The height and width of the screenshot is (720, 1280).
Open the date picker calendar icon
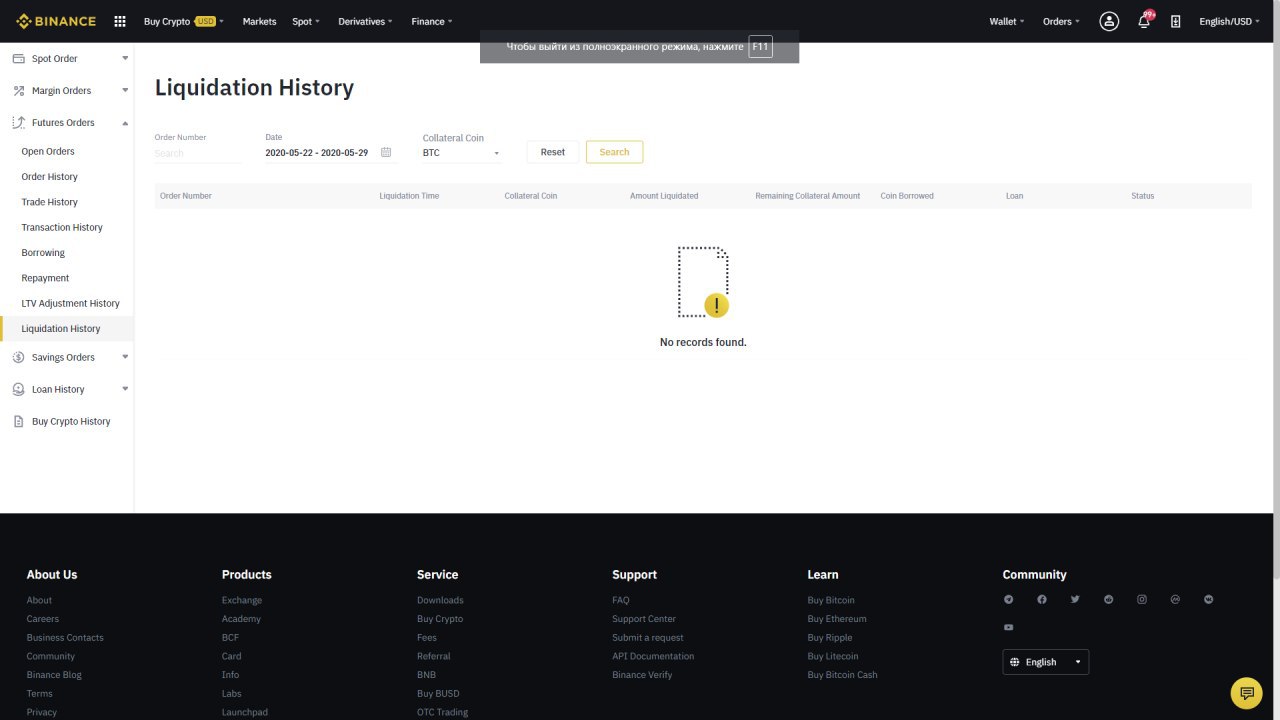[x=386, y=152]
